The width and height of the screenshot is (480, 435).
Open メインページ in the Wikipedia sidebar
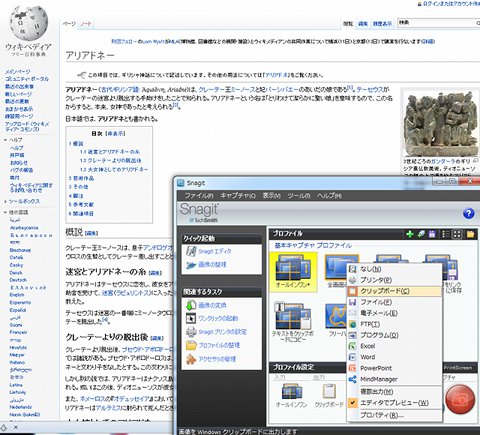tap(17, 71)
